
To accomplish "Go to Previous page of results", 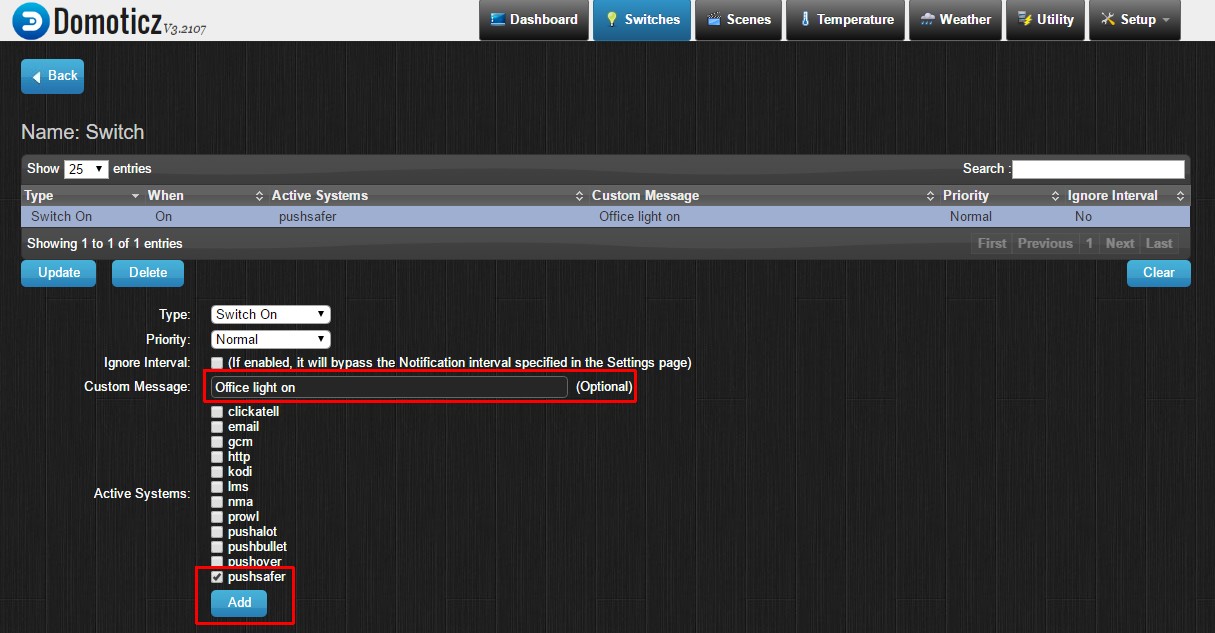I will [1045, 243].
